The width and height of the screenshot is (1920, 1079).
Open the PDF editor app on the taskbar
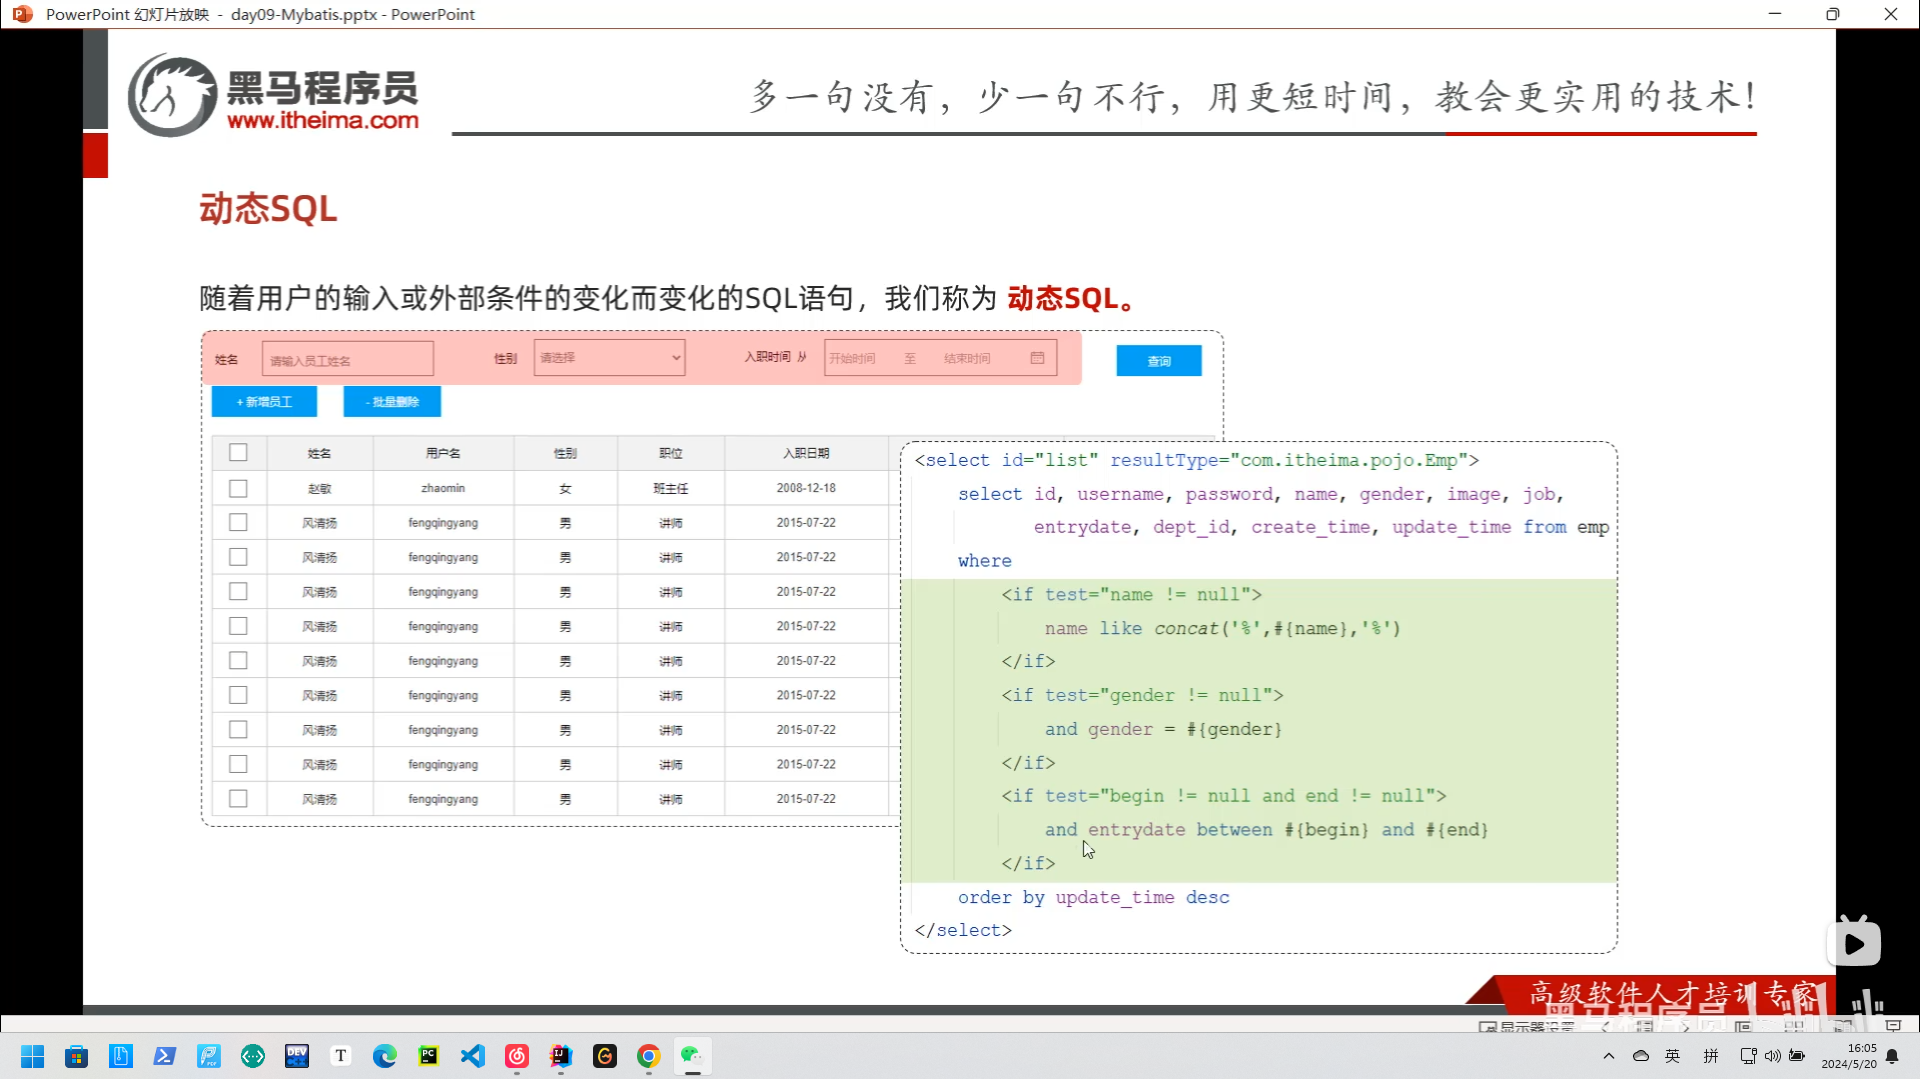209,1056
